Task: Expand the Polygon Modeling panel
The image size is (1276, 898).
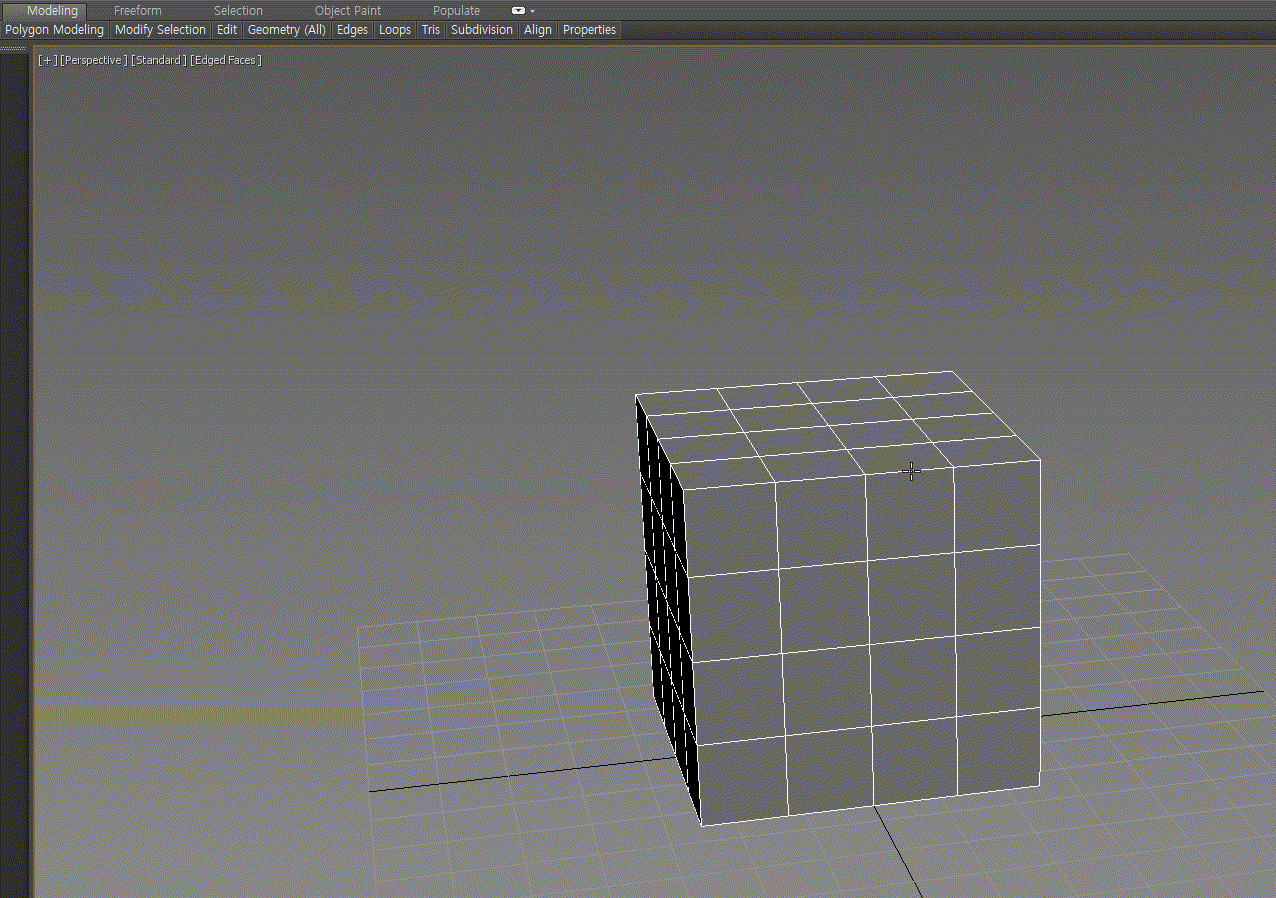Action: (55, 30)
